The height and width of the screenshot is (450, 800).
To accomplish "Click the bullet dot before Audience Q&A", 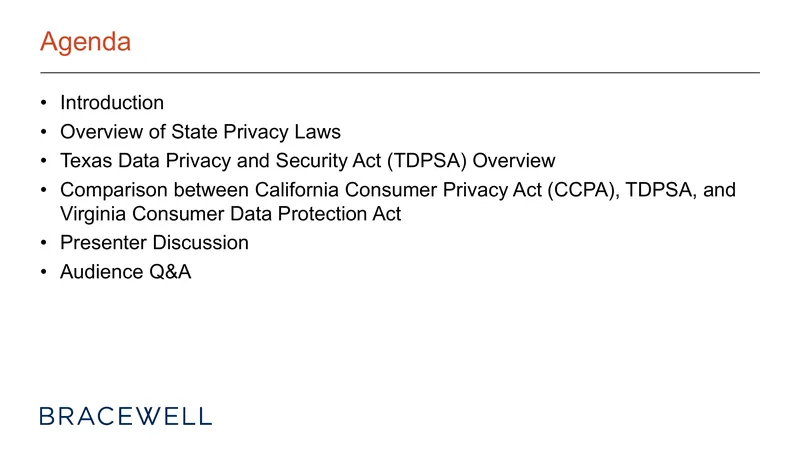I will click(x=44, y=271).
